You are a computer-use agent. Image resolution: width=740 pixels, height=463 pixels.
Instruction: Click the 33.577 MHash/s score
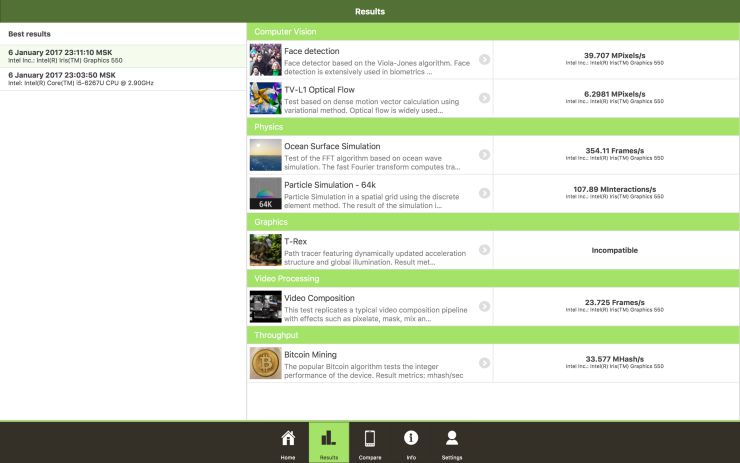[614, 359]
